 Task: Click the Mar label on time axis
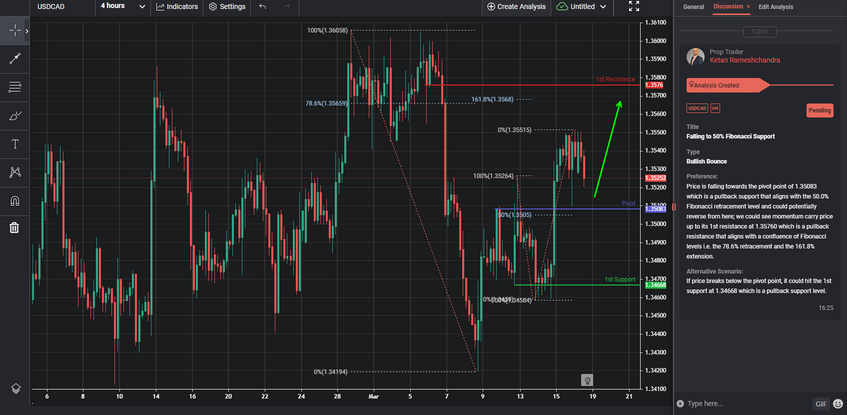click(373, 396)
